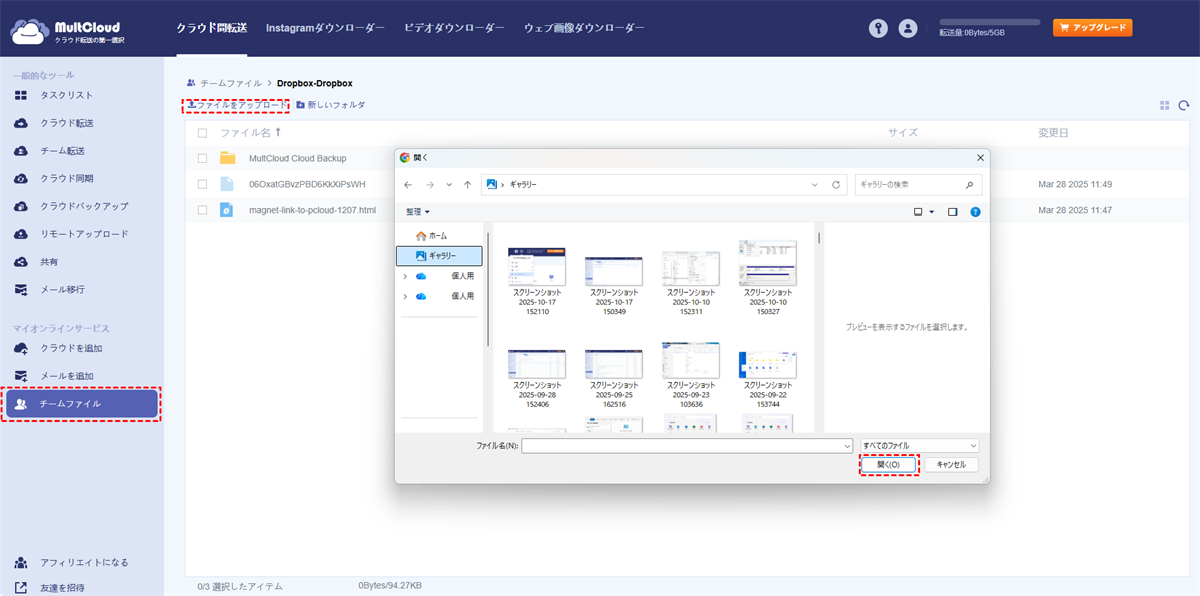The height and width of the screenshot is (596, 1200).
Task: Click the refresh button beside the dialog address bar
Action: [x=836, y=185]
